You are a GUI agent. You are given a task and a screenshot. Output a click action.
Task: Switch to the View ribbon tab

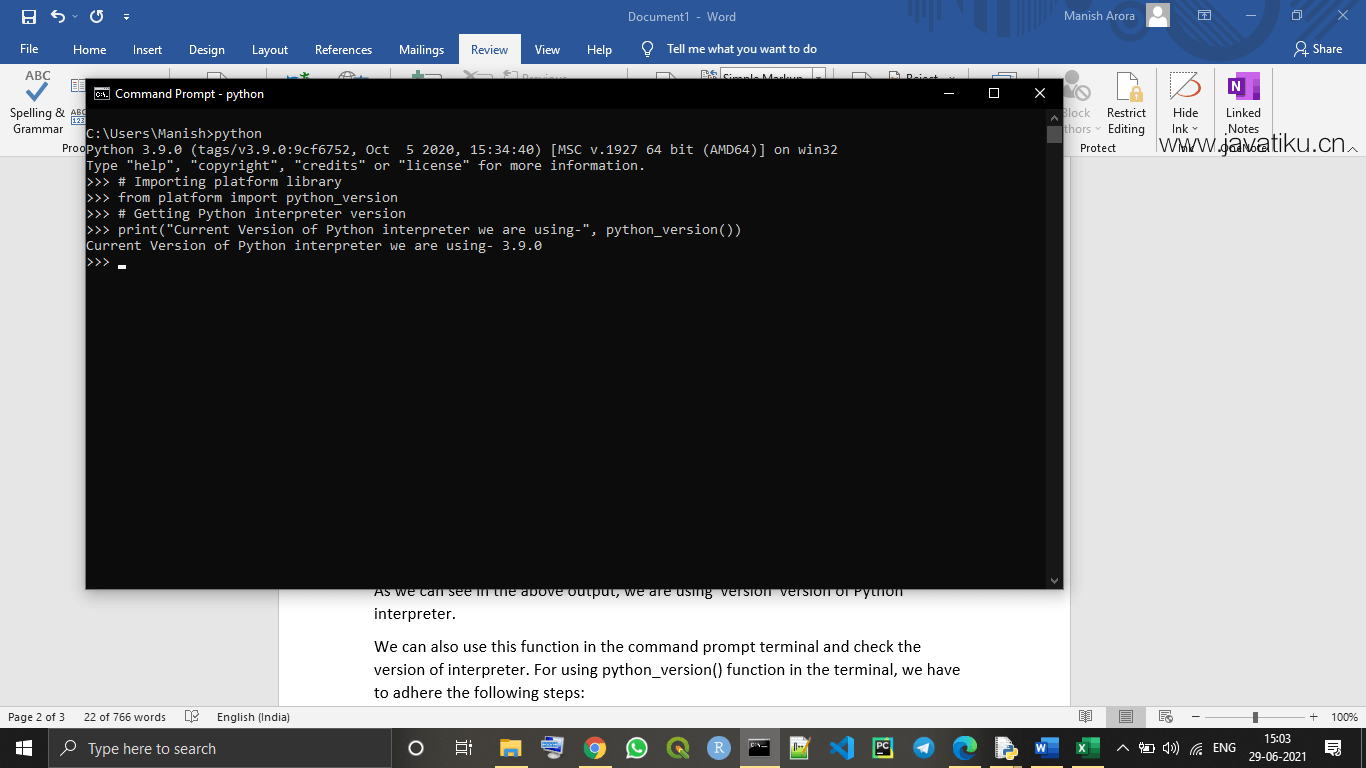pos(547,49)
